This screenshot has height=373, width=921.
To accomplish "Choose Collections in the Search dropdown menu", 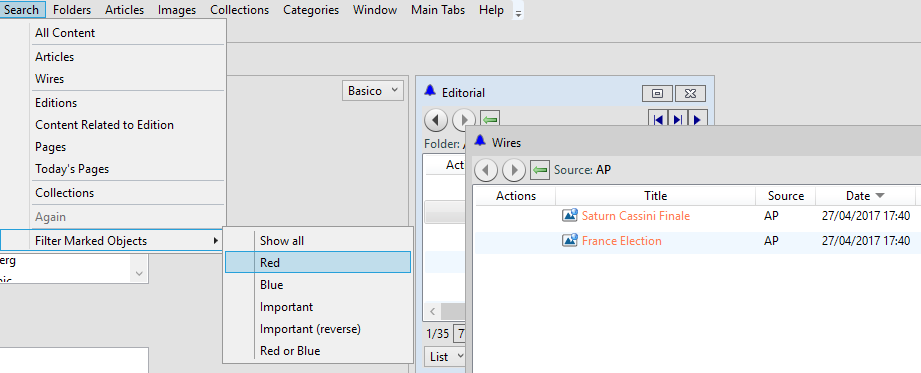I will (x=113, y=193).
